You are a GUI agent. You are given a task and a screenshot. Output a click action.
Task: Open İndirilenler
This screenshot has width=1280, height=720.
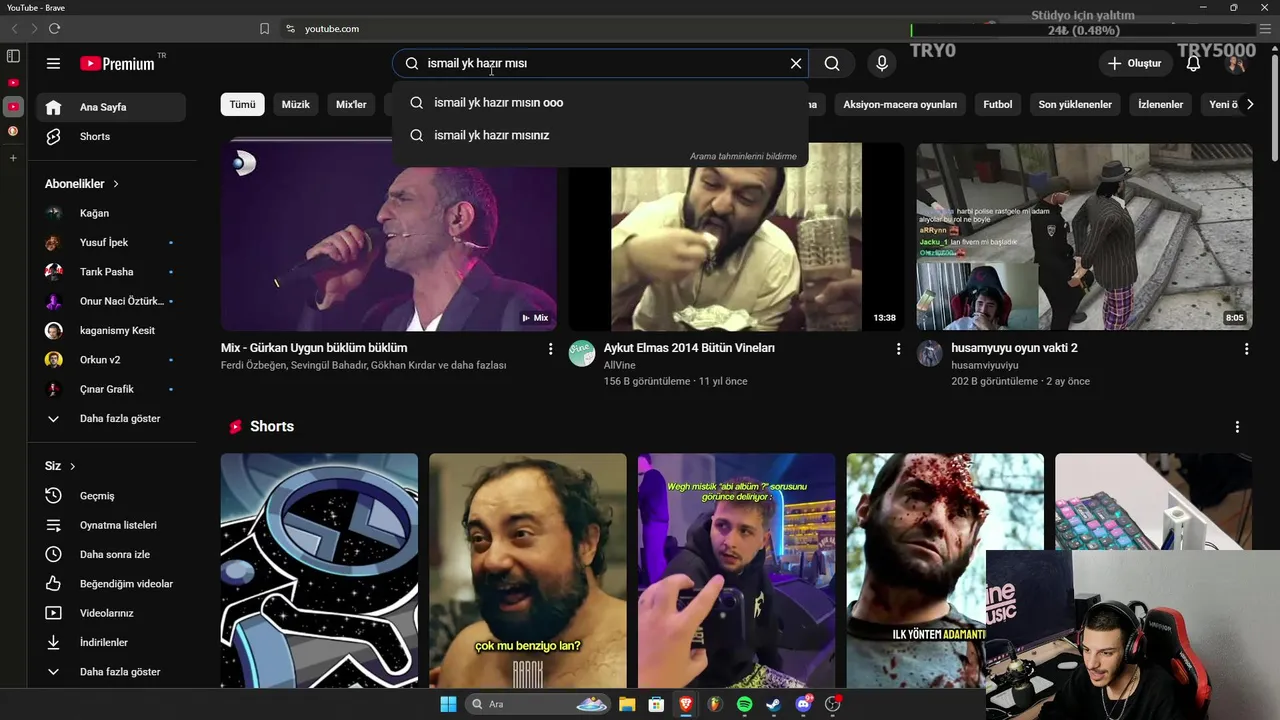(111, 642)
